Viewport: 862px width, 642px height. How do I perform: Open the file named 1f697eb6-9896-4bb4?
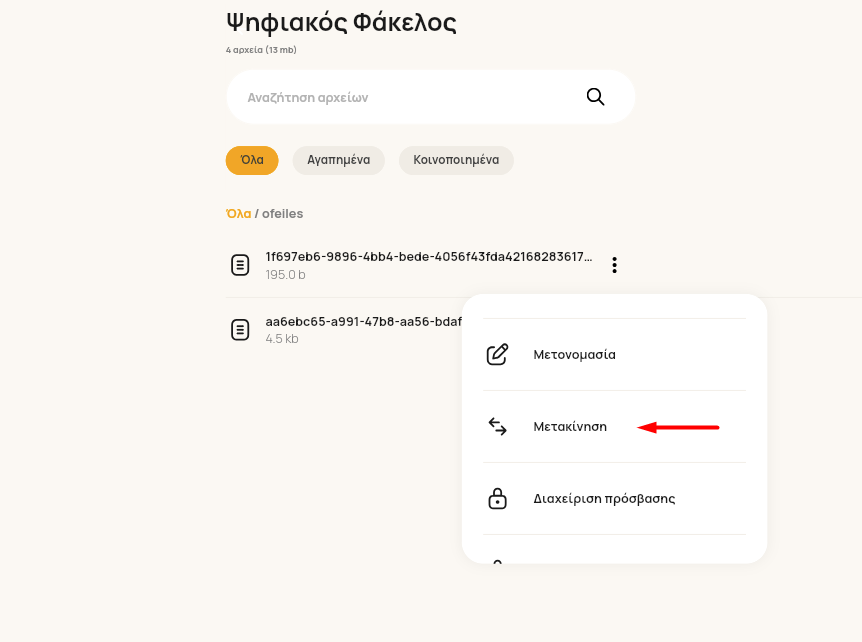429,257
